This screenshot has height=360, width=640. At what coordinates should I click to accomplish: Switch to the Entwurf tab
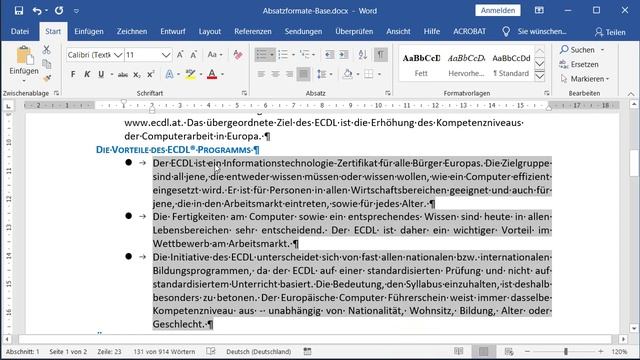click(x=173, y=31)
